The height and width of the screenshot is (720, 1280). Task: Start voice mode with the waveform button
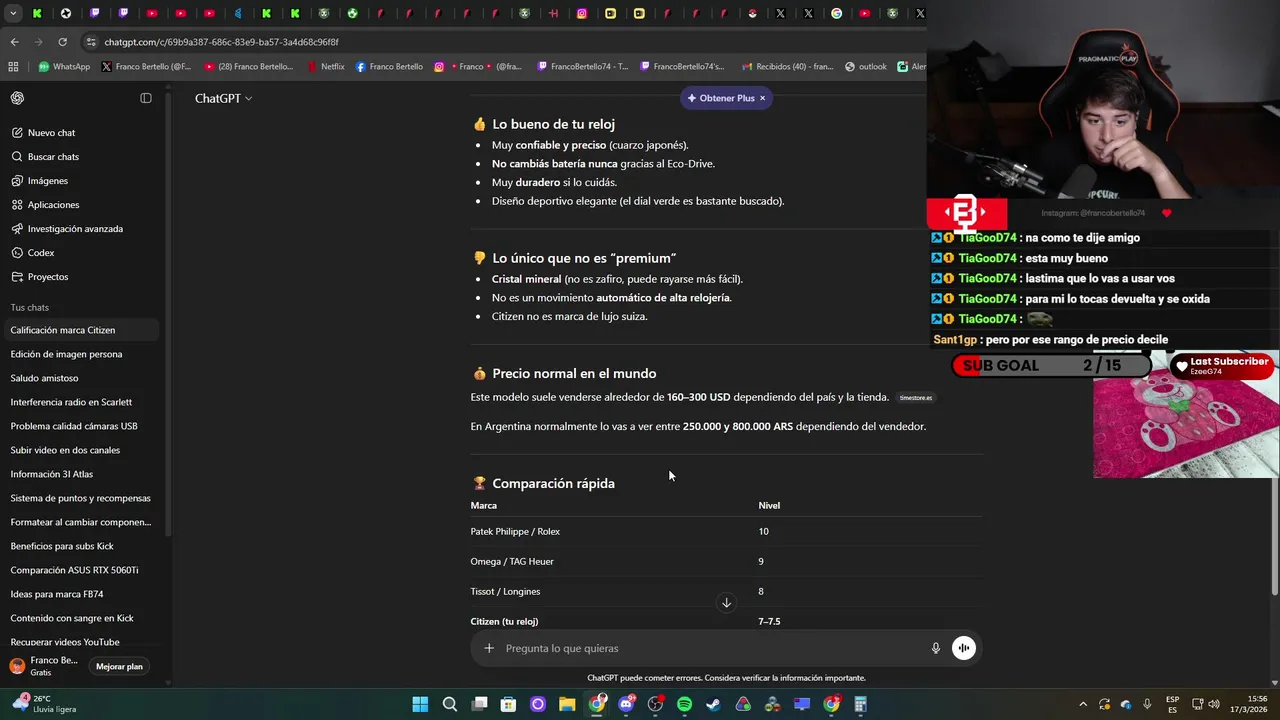pos(964,648)
